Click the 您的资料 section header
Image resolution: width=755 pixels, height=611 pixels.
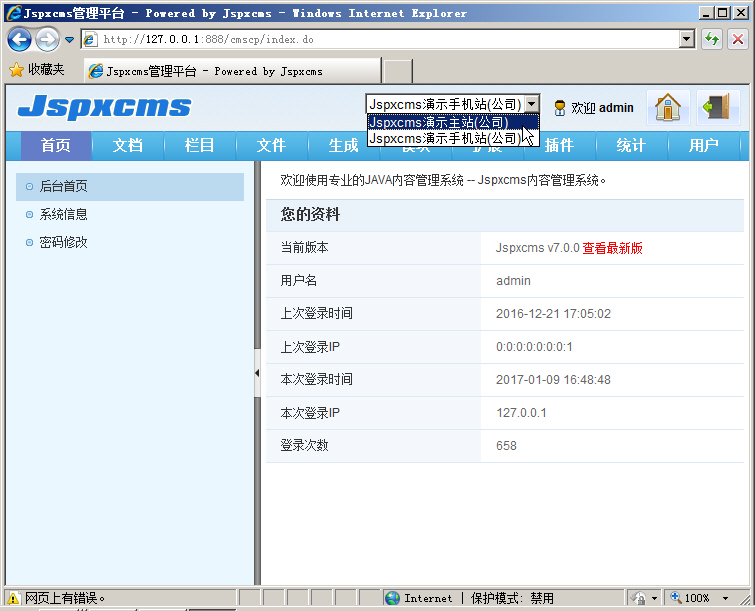pos(505,215)
